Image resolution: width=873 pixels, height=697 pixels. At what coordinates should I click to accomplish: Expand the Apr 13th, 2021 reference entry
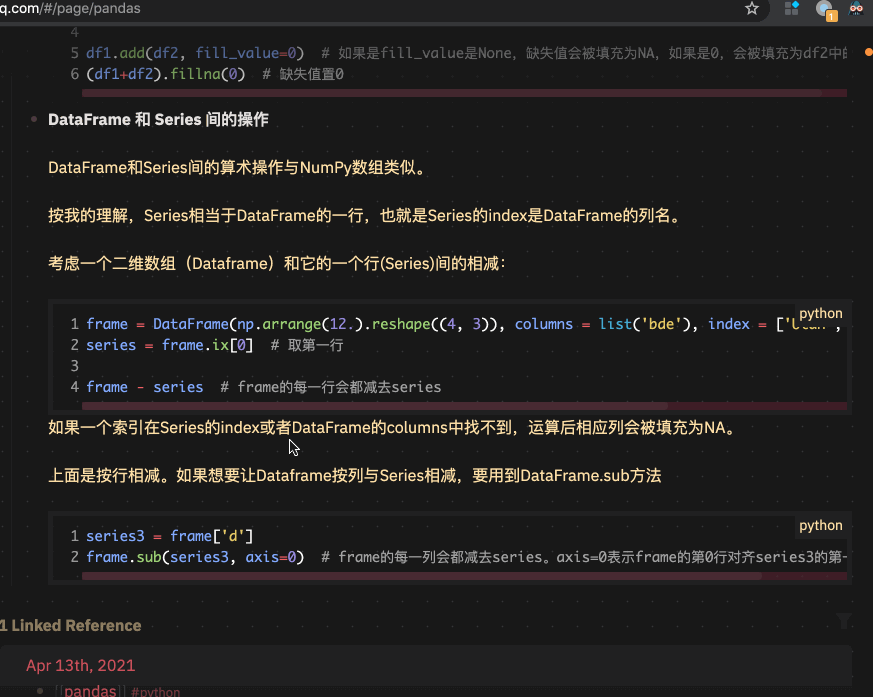coord(80,665)
